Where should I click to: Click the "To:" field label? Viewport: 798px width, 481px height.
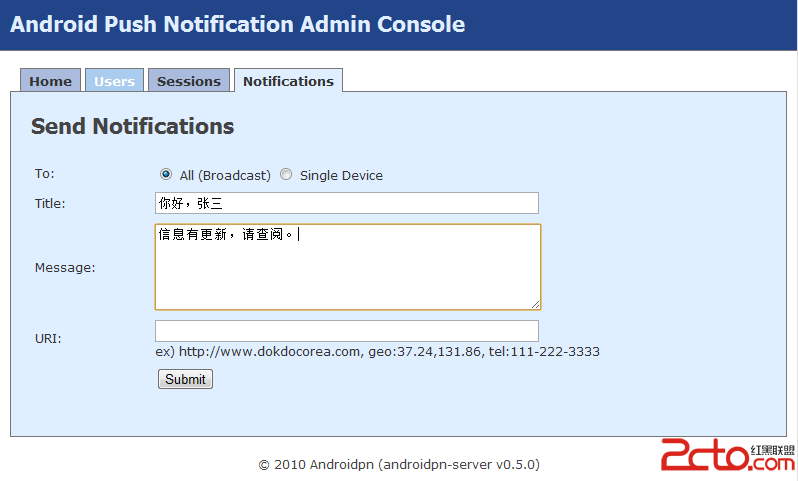pos(45,173)
